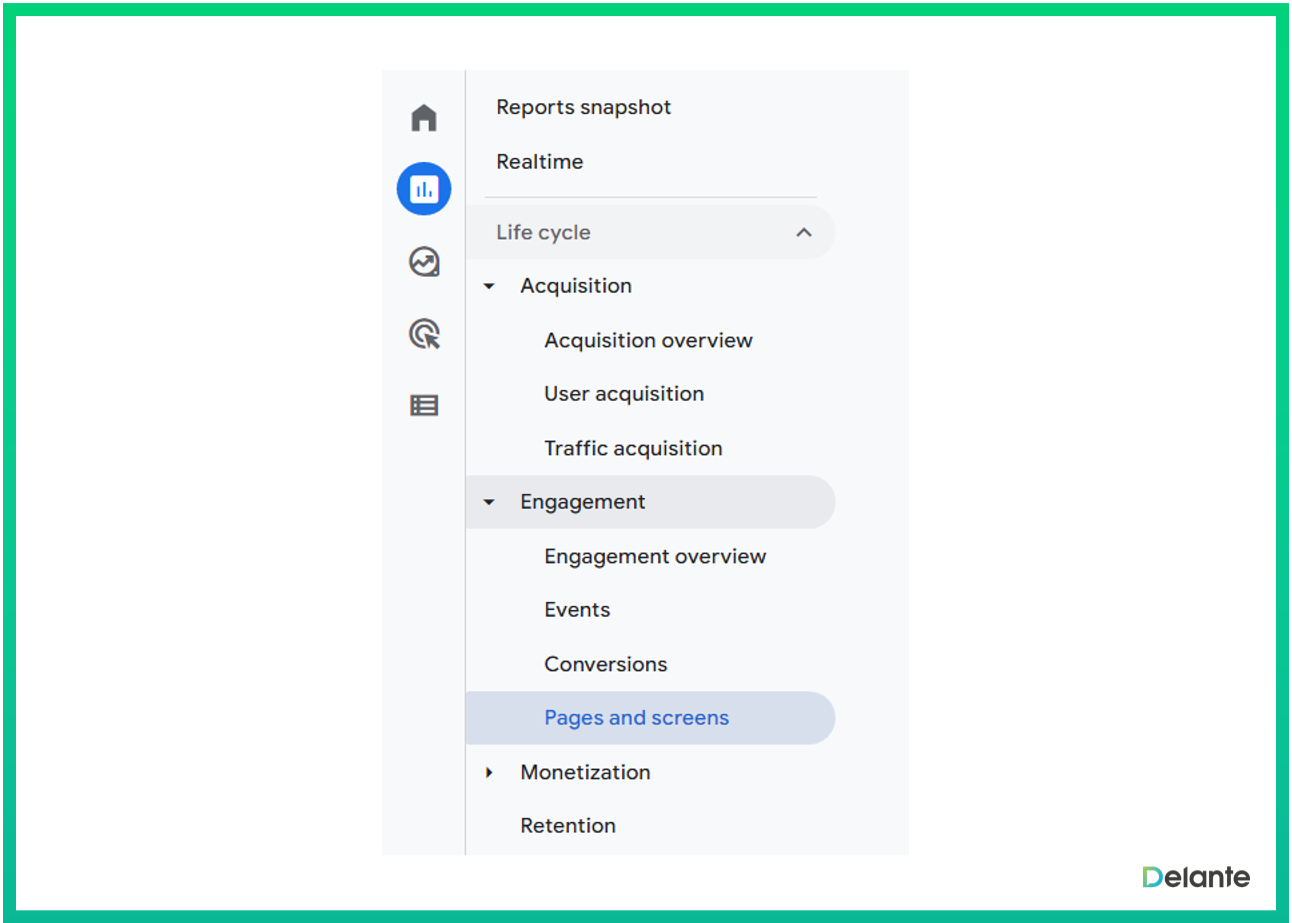Open the Home icon in the sidebar
Image resolution: width=1292 pixels, height=923 pixels.
click(x=424, y=118)
